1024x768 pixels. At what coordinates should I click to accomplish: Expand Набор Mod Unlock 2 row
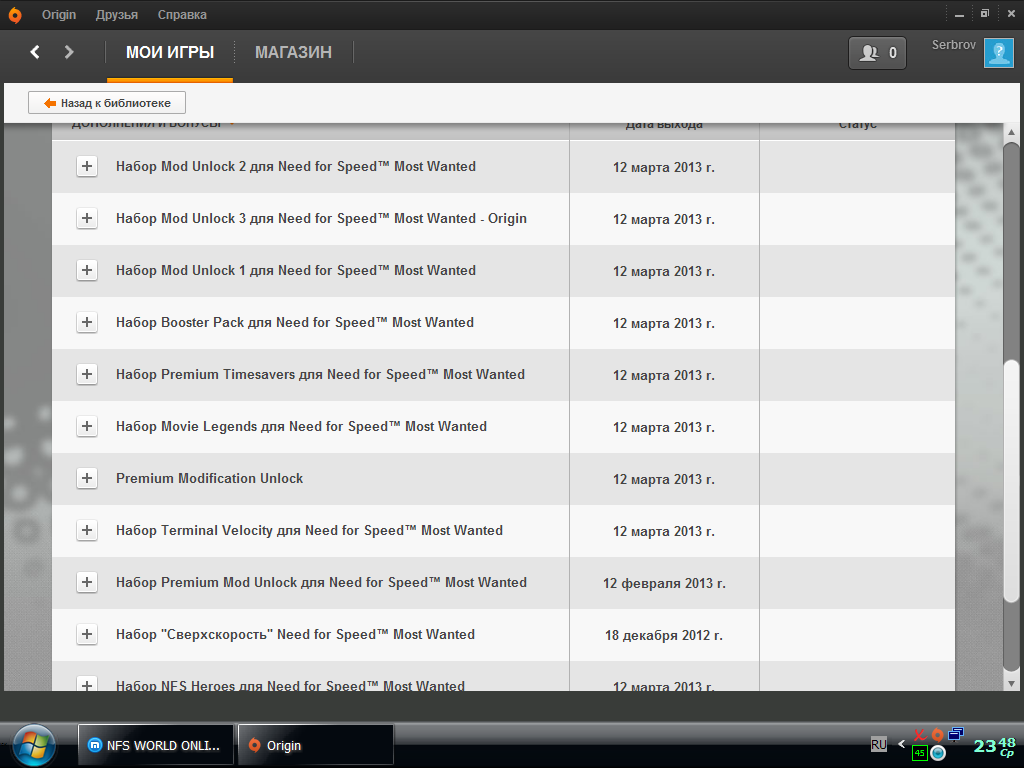point(87,167)
